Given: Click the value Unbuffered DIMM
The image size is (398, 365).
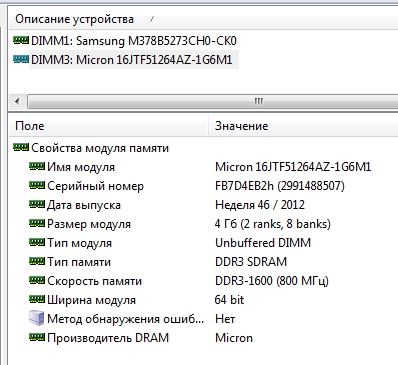Looking at the screenshot, I should (263, 243).
